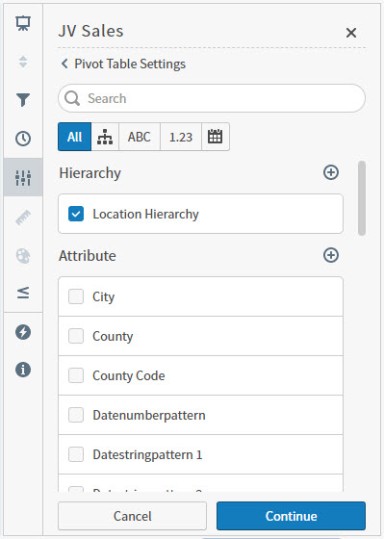This screenshot has width=384, height=539.
Task: Click the Cancel button
Action: click(132, 516)
